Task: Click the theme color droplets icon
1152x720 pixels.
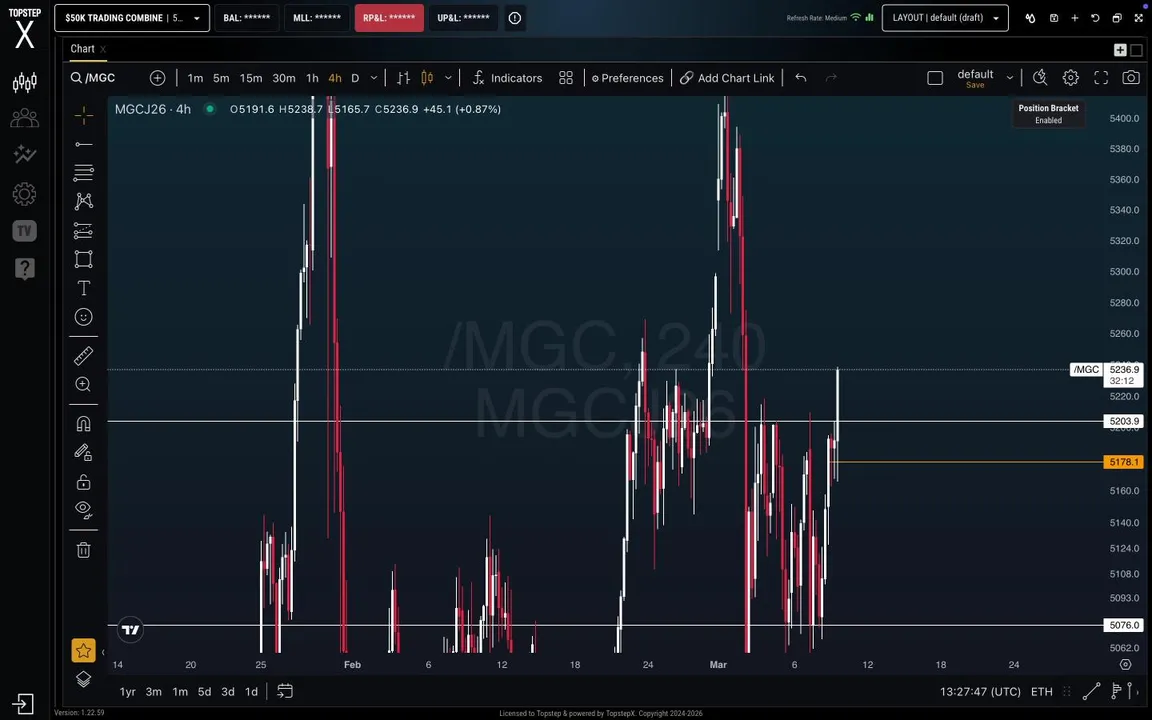Action: [1031, 18]
